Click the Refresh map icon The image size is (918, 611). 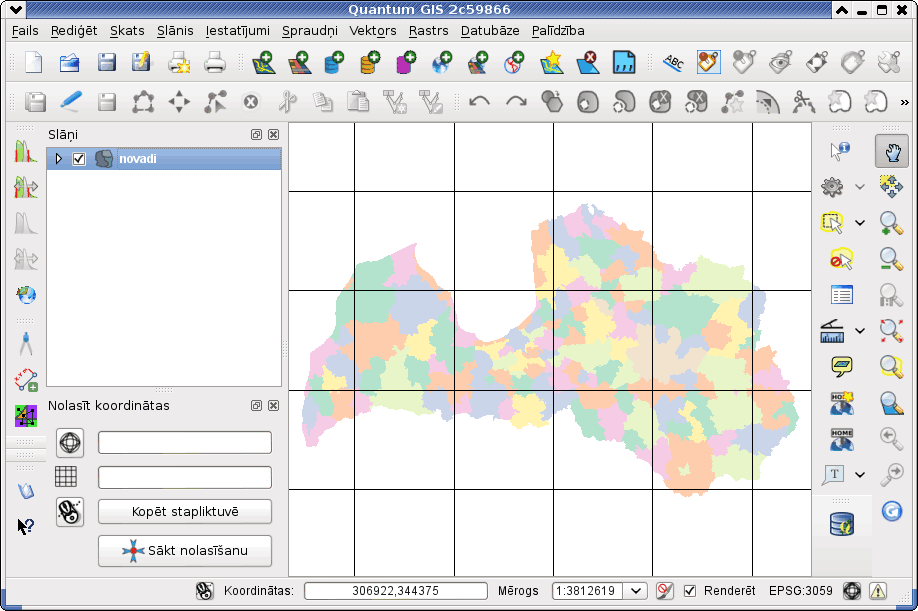(892, 511)
